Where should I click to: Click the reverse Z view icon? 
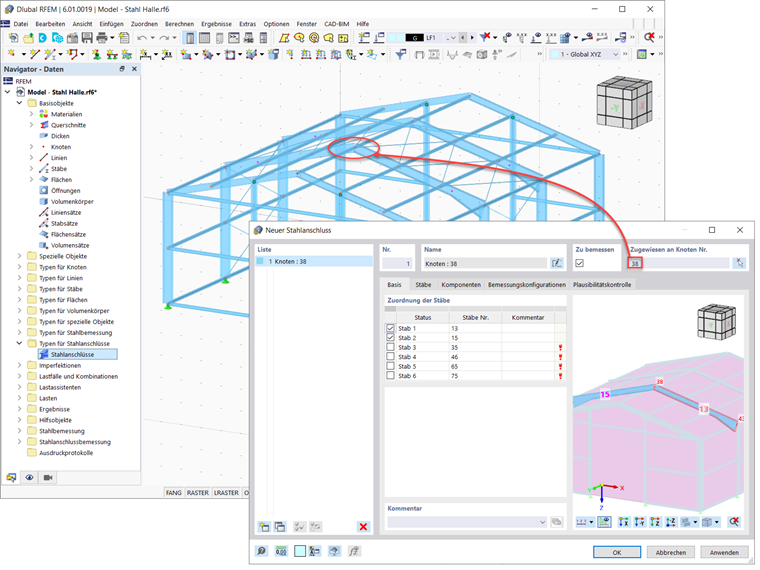[x=670, y=522]
